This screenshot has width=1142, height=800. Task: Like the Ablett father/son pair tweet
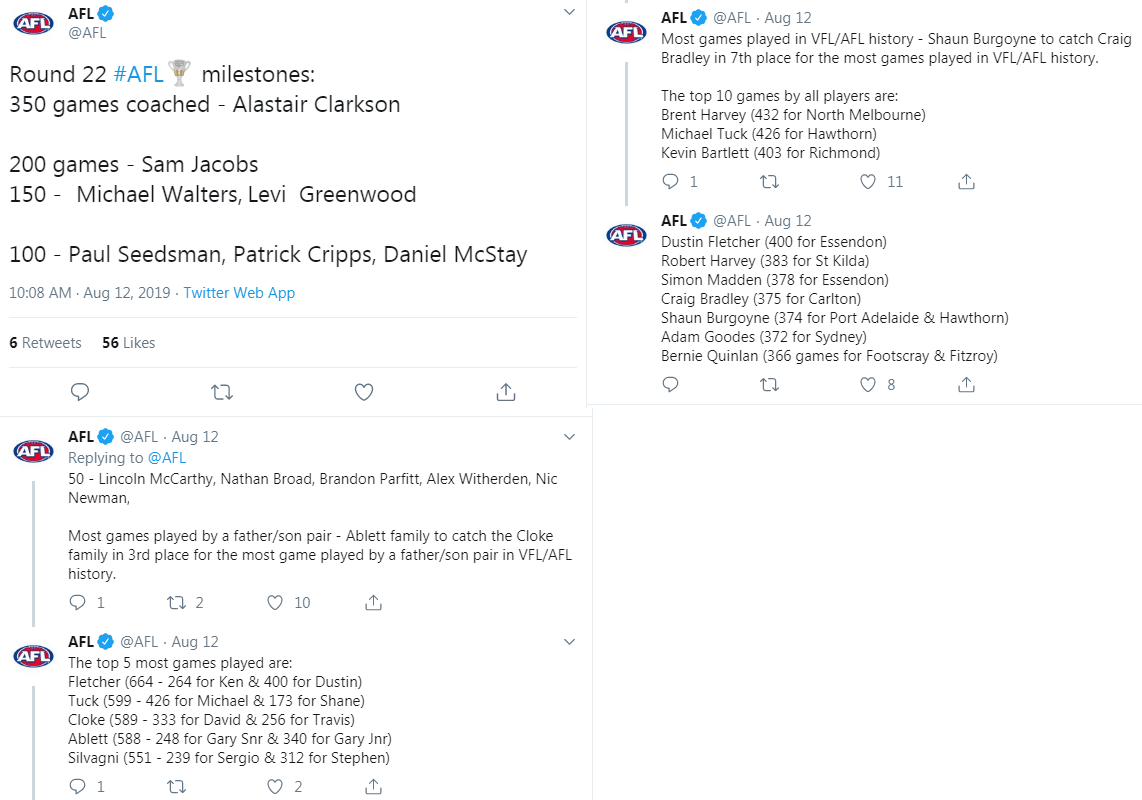275,603
